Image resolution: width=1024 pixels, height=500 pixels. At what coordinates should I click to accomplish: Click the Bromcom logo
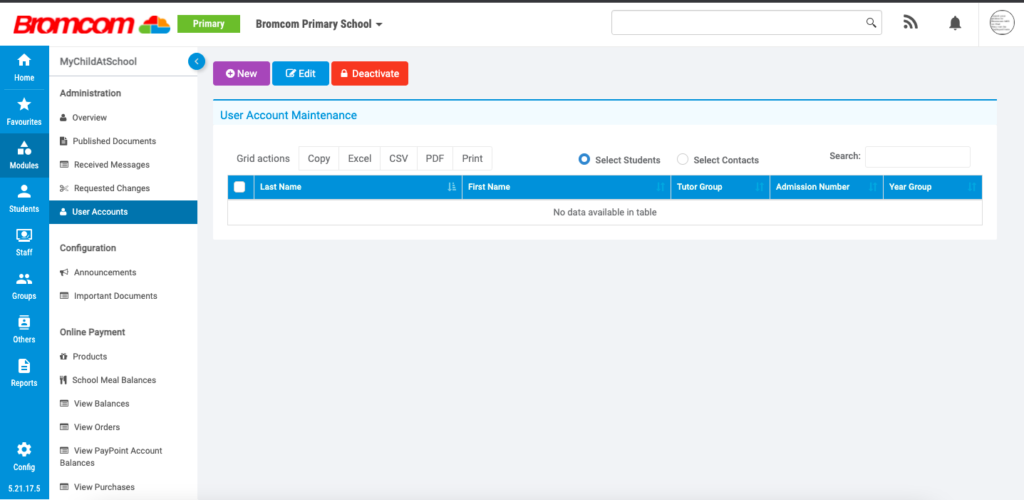point(91,24)
